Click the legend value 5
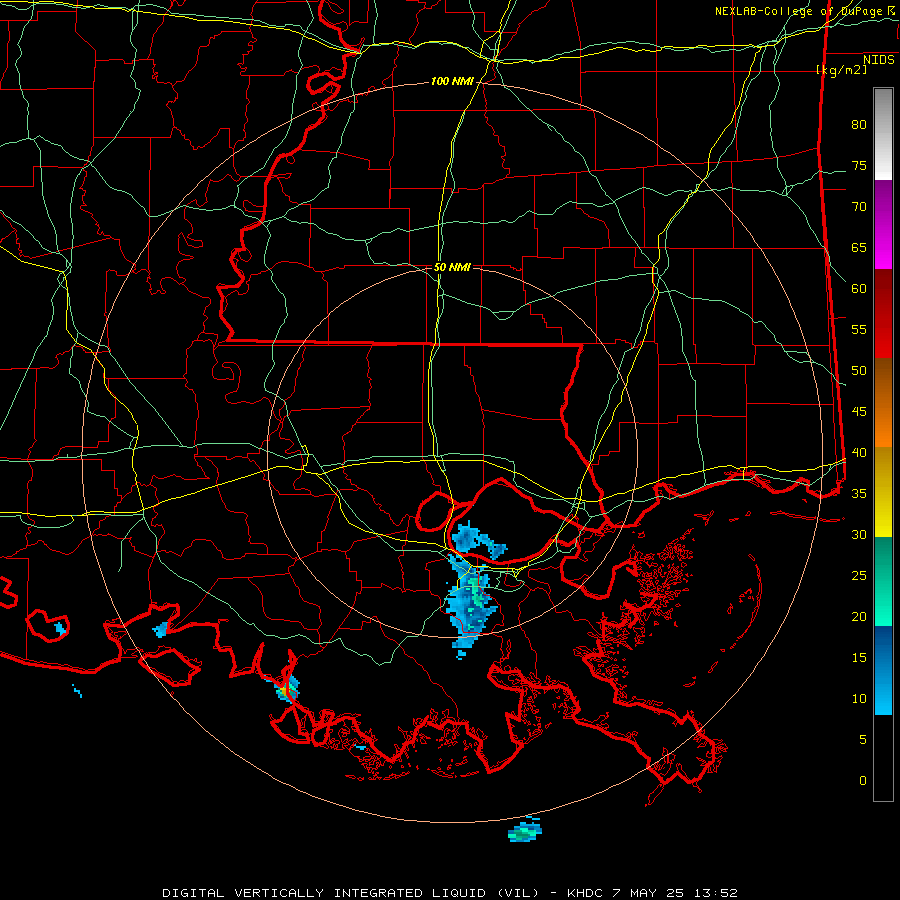This screenshot has width=900, height=900. coord(863,740)
